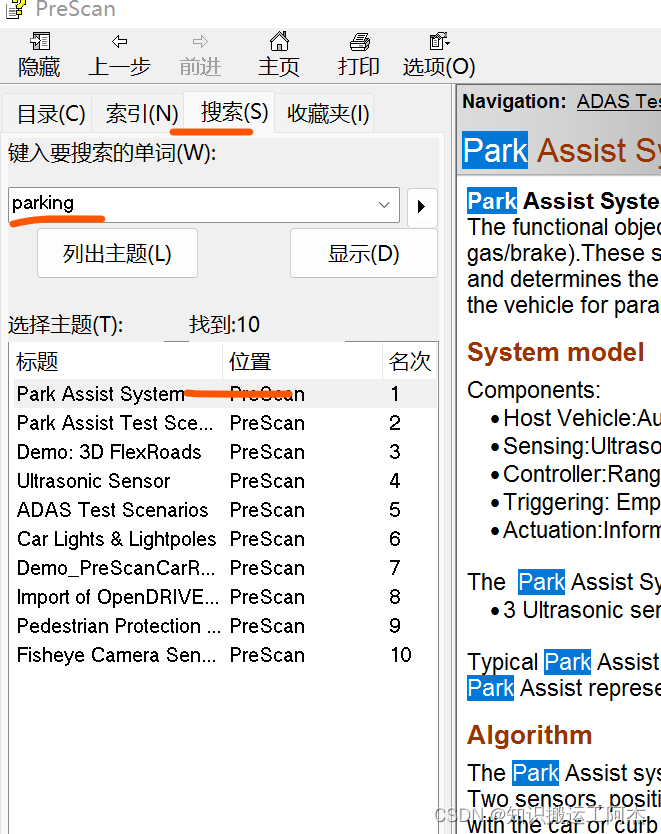Sort results by the Rank (名次) column header
Image resolution: width=661 pixels, height=834 pixels.
tap(409, 362)
